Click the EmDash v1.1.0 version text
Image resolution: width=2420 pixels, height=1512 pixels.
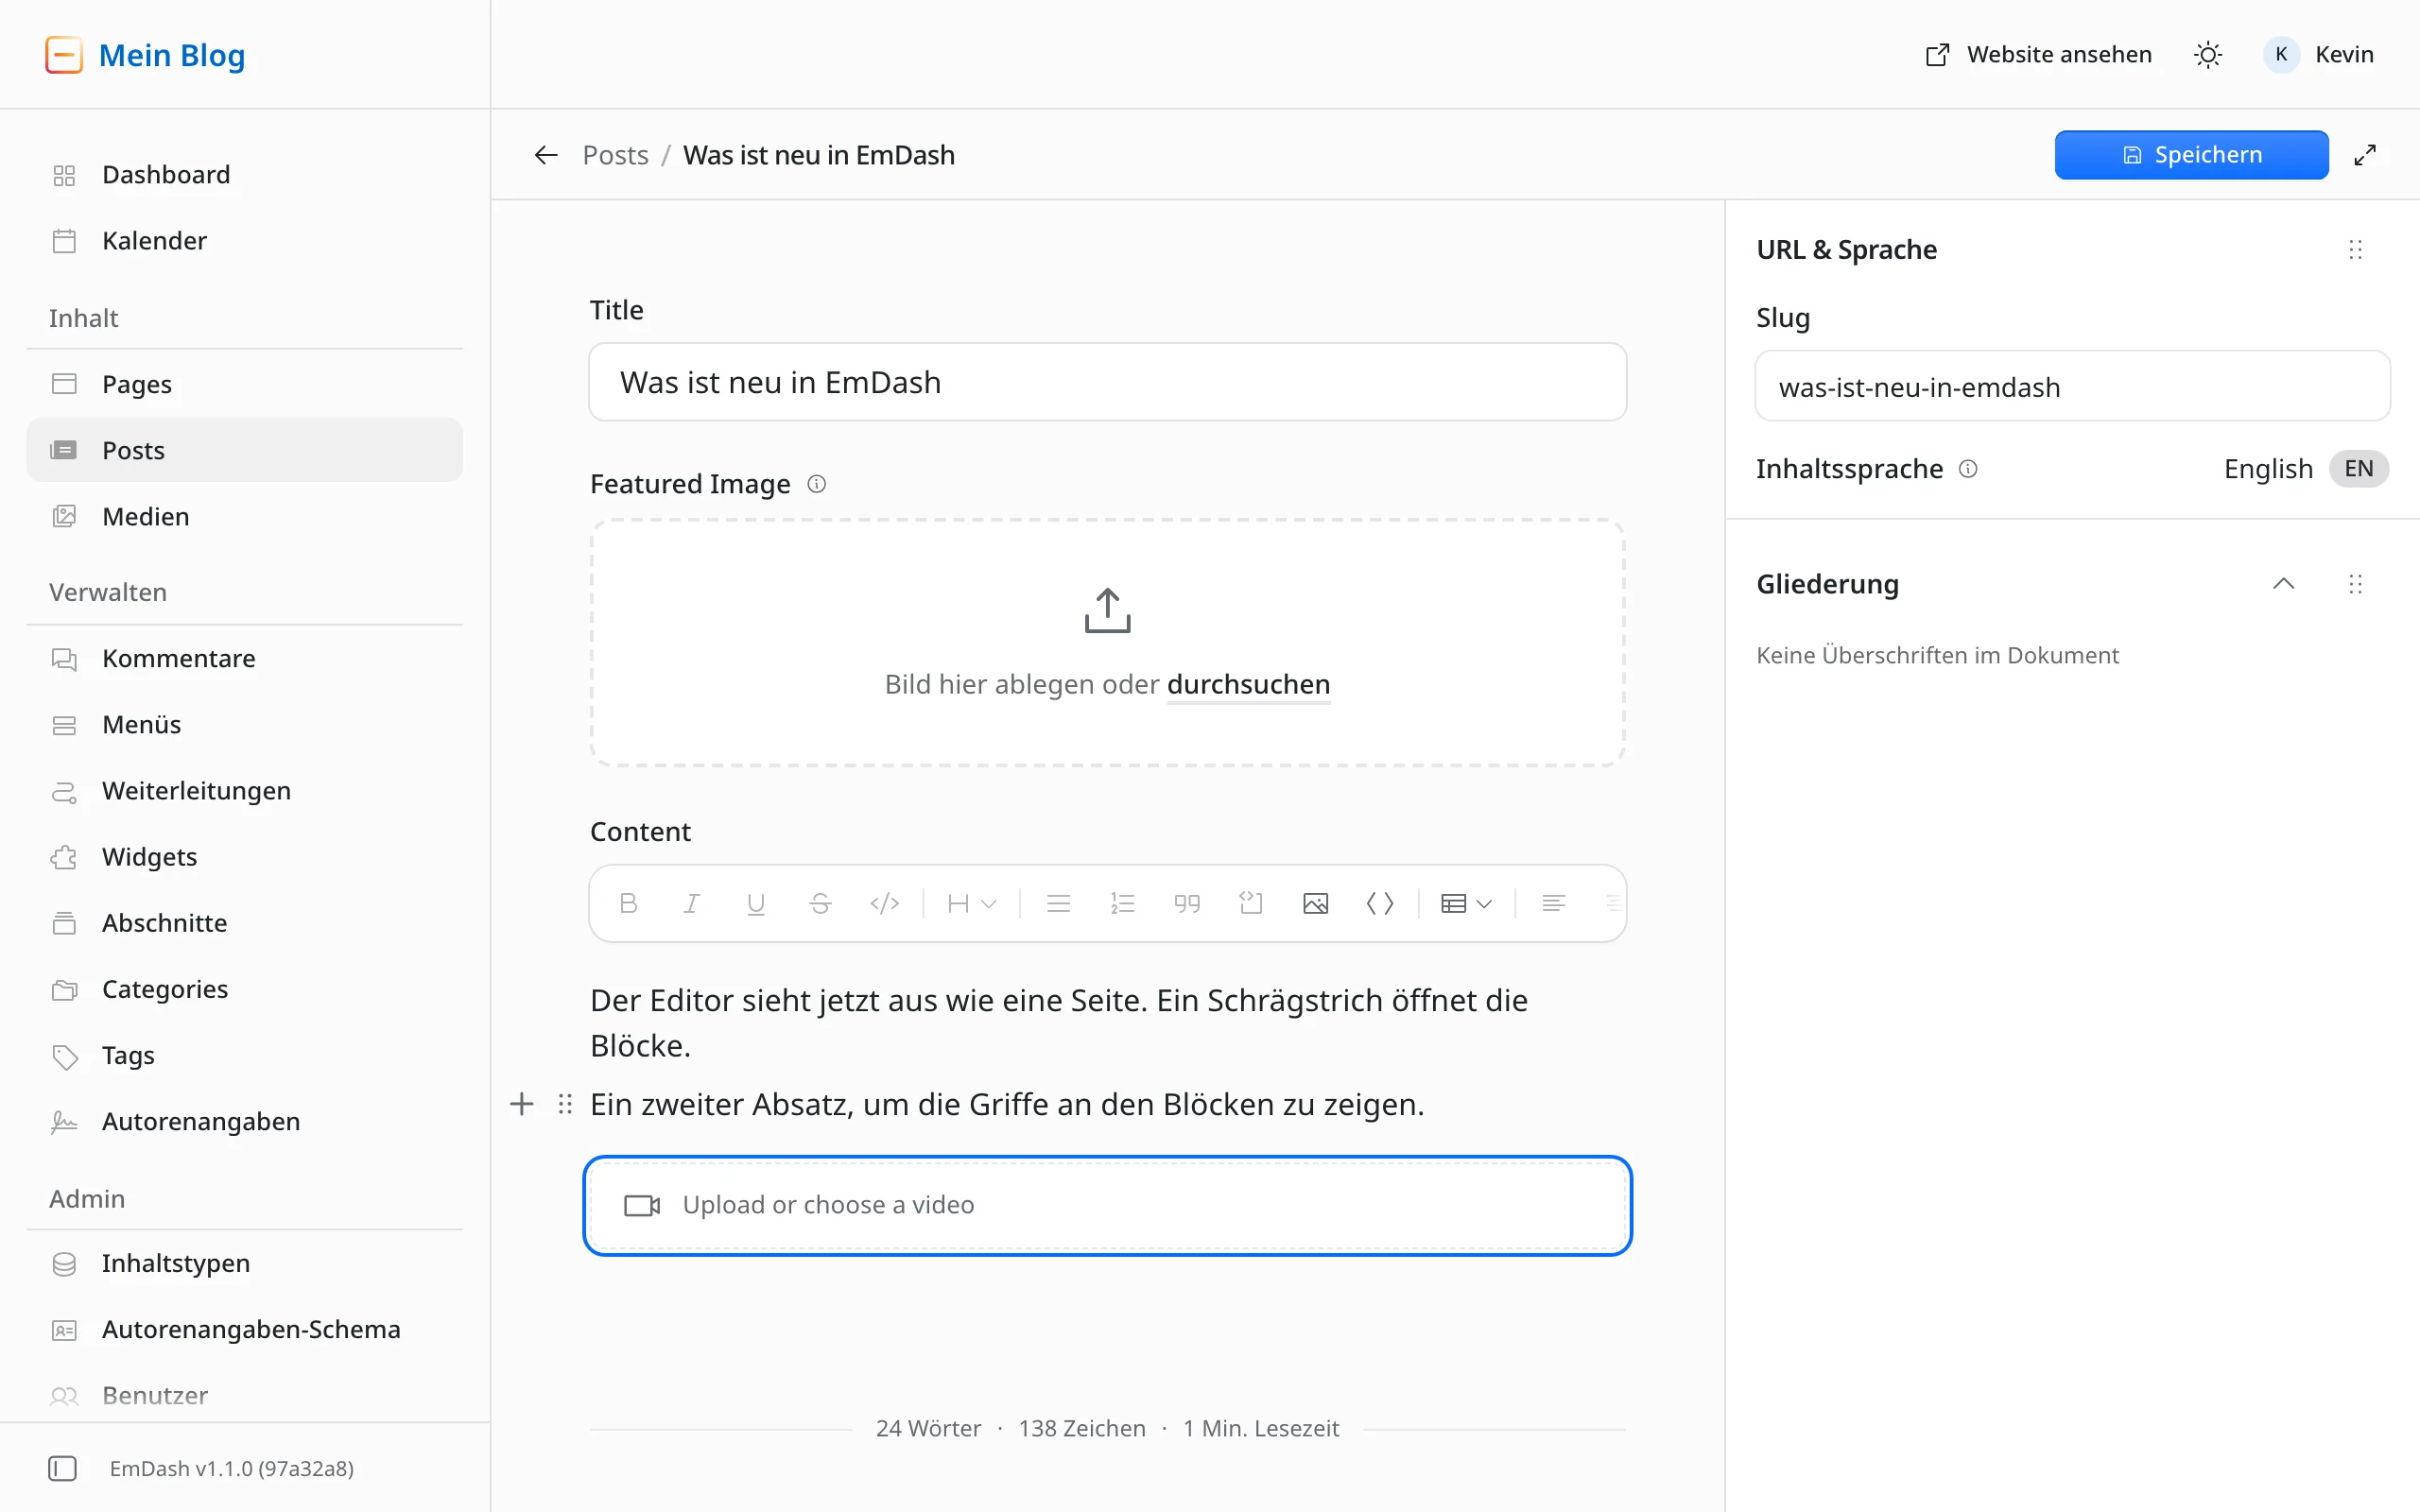pos(232,1468)
